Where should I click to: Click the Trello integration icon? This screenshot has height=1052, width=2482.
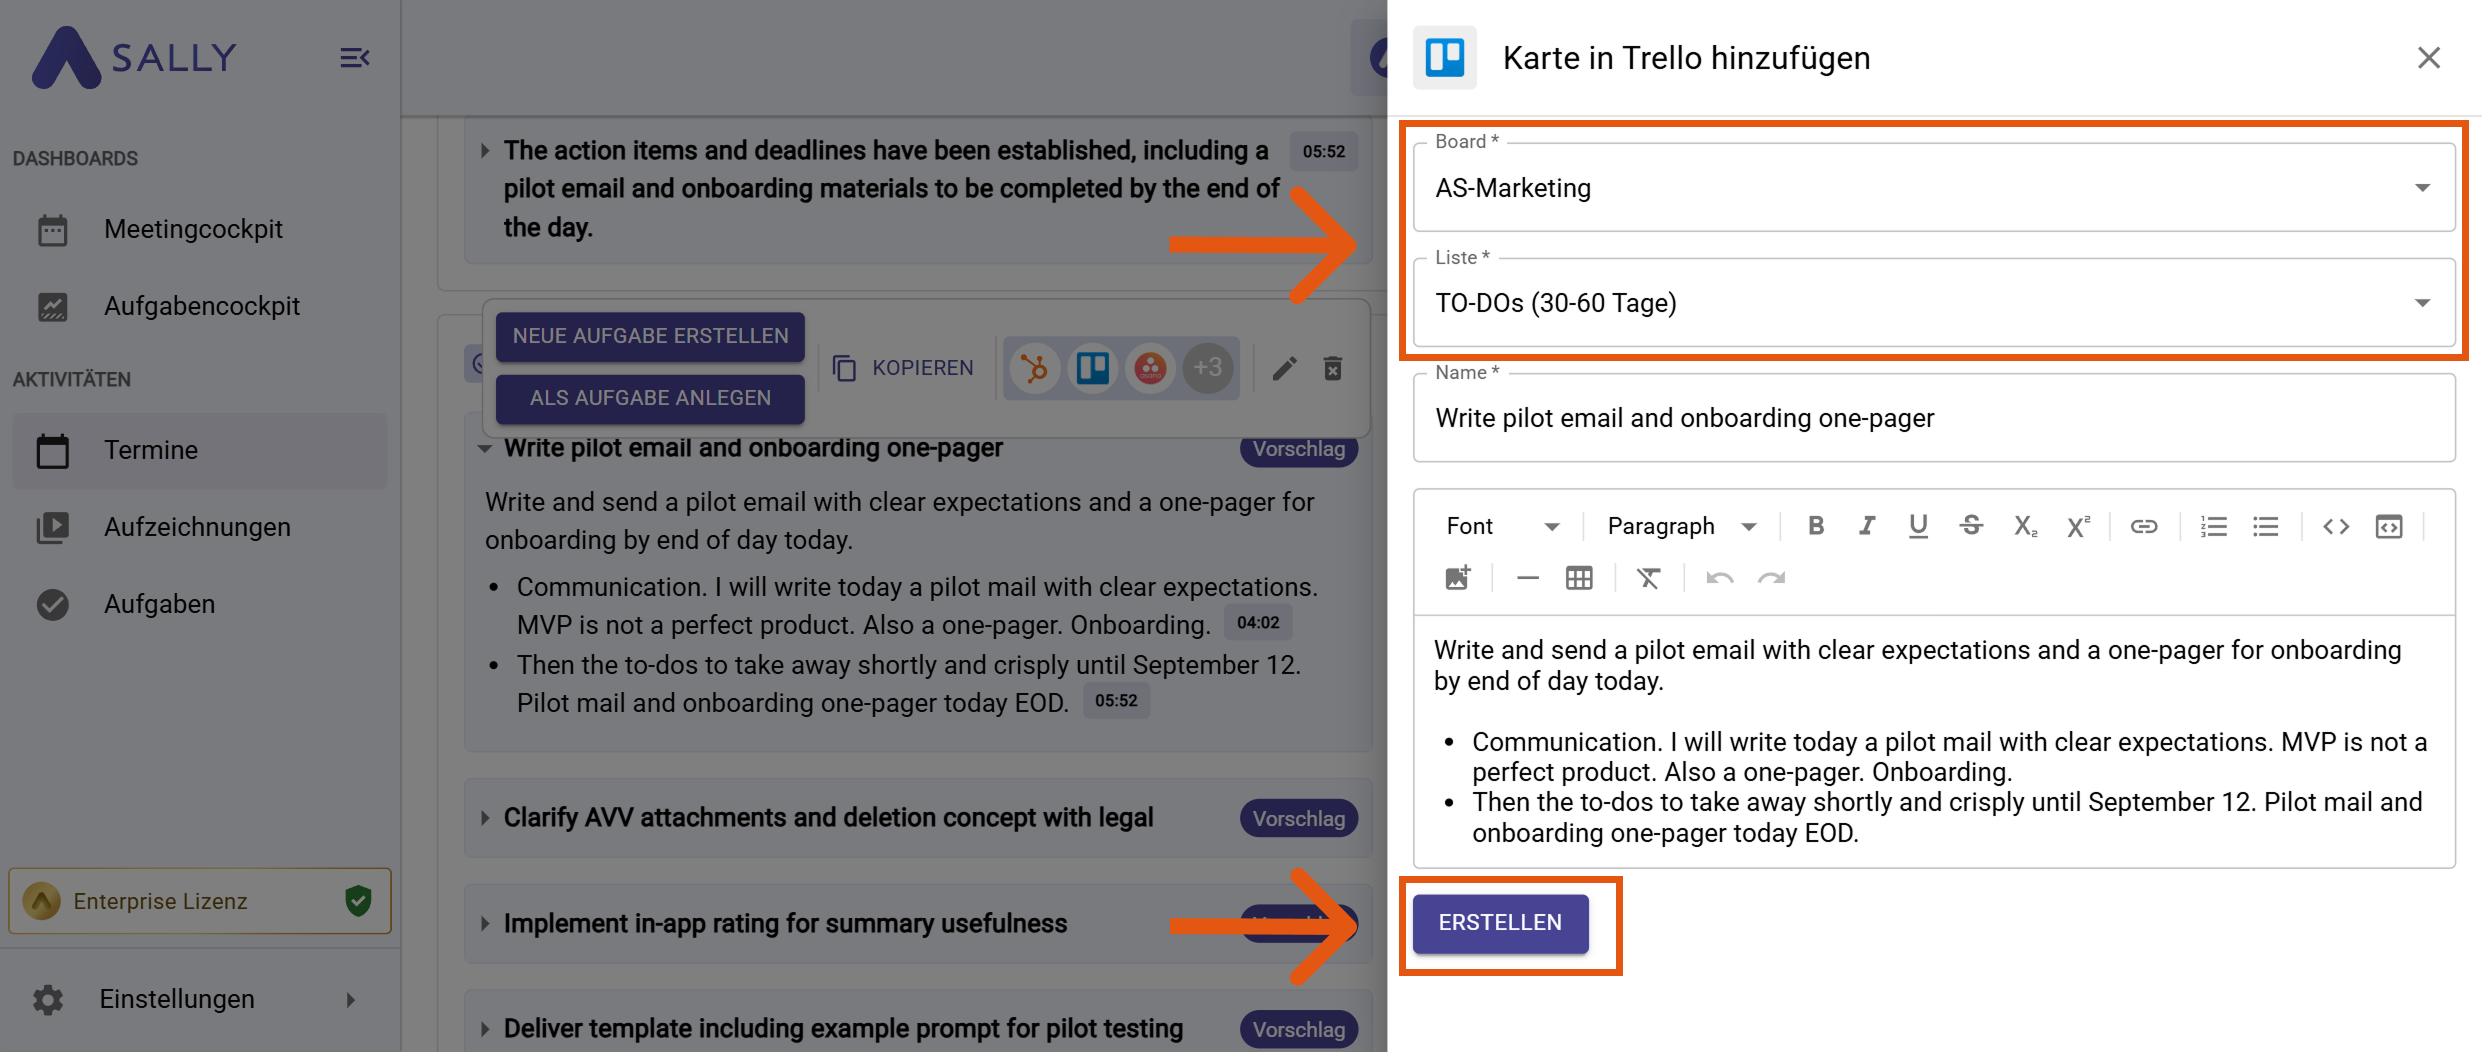1092,368
